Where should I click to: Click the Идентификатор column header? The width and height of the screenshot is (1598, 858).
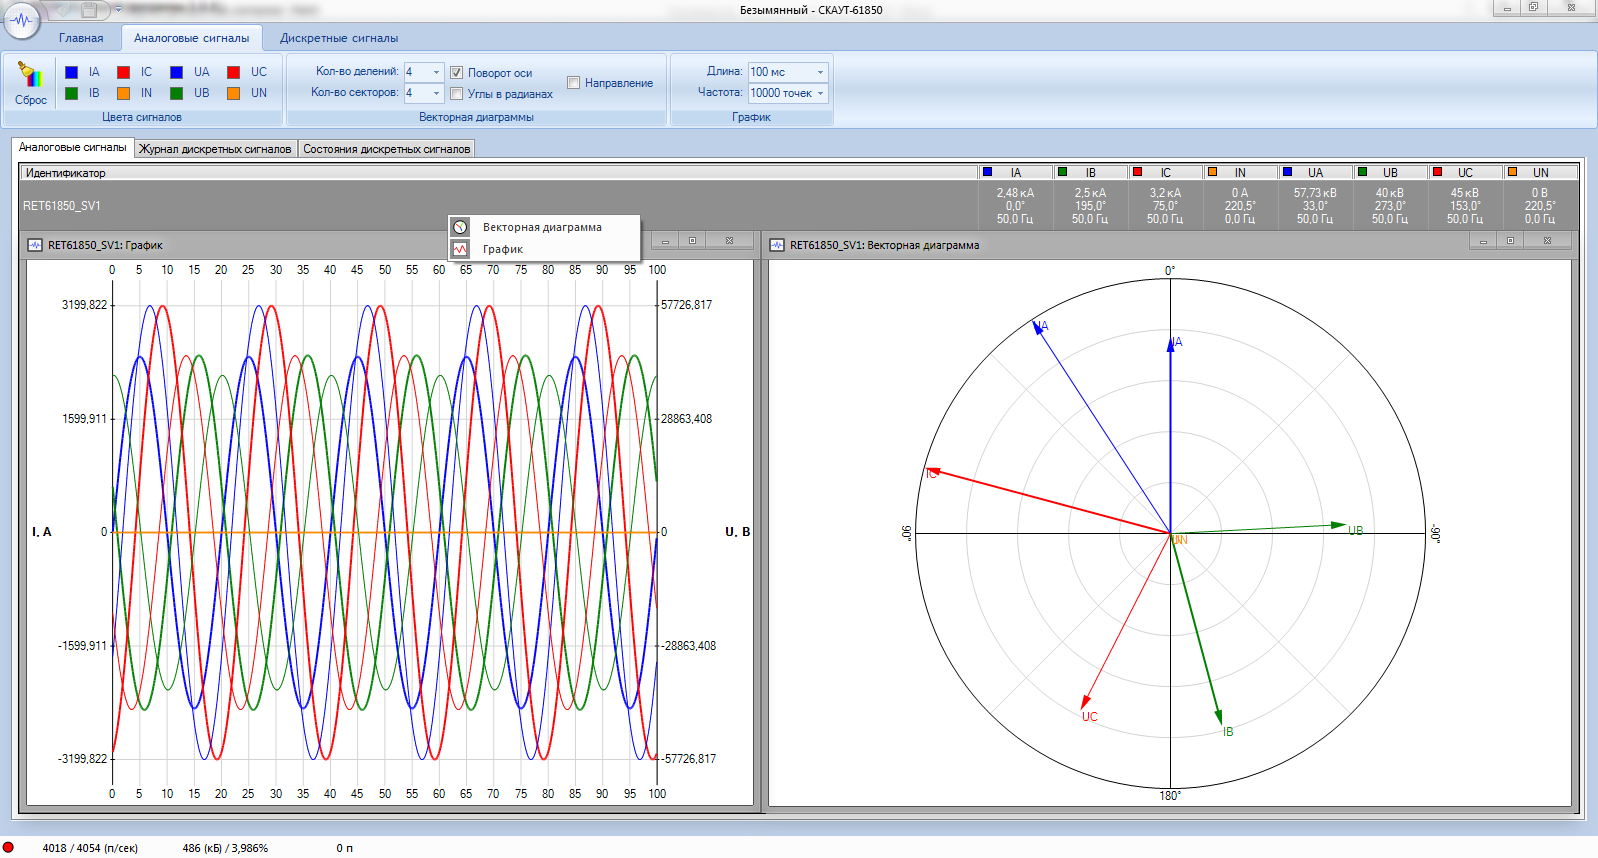[66, 173]
